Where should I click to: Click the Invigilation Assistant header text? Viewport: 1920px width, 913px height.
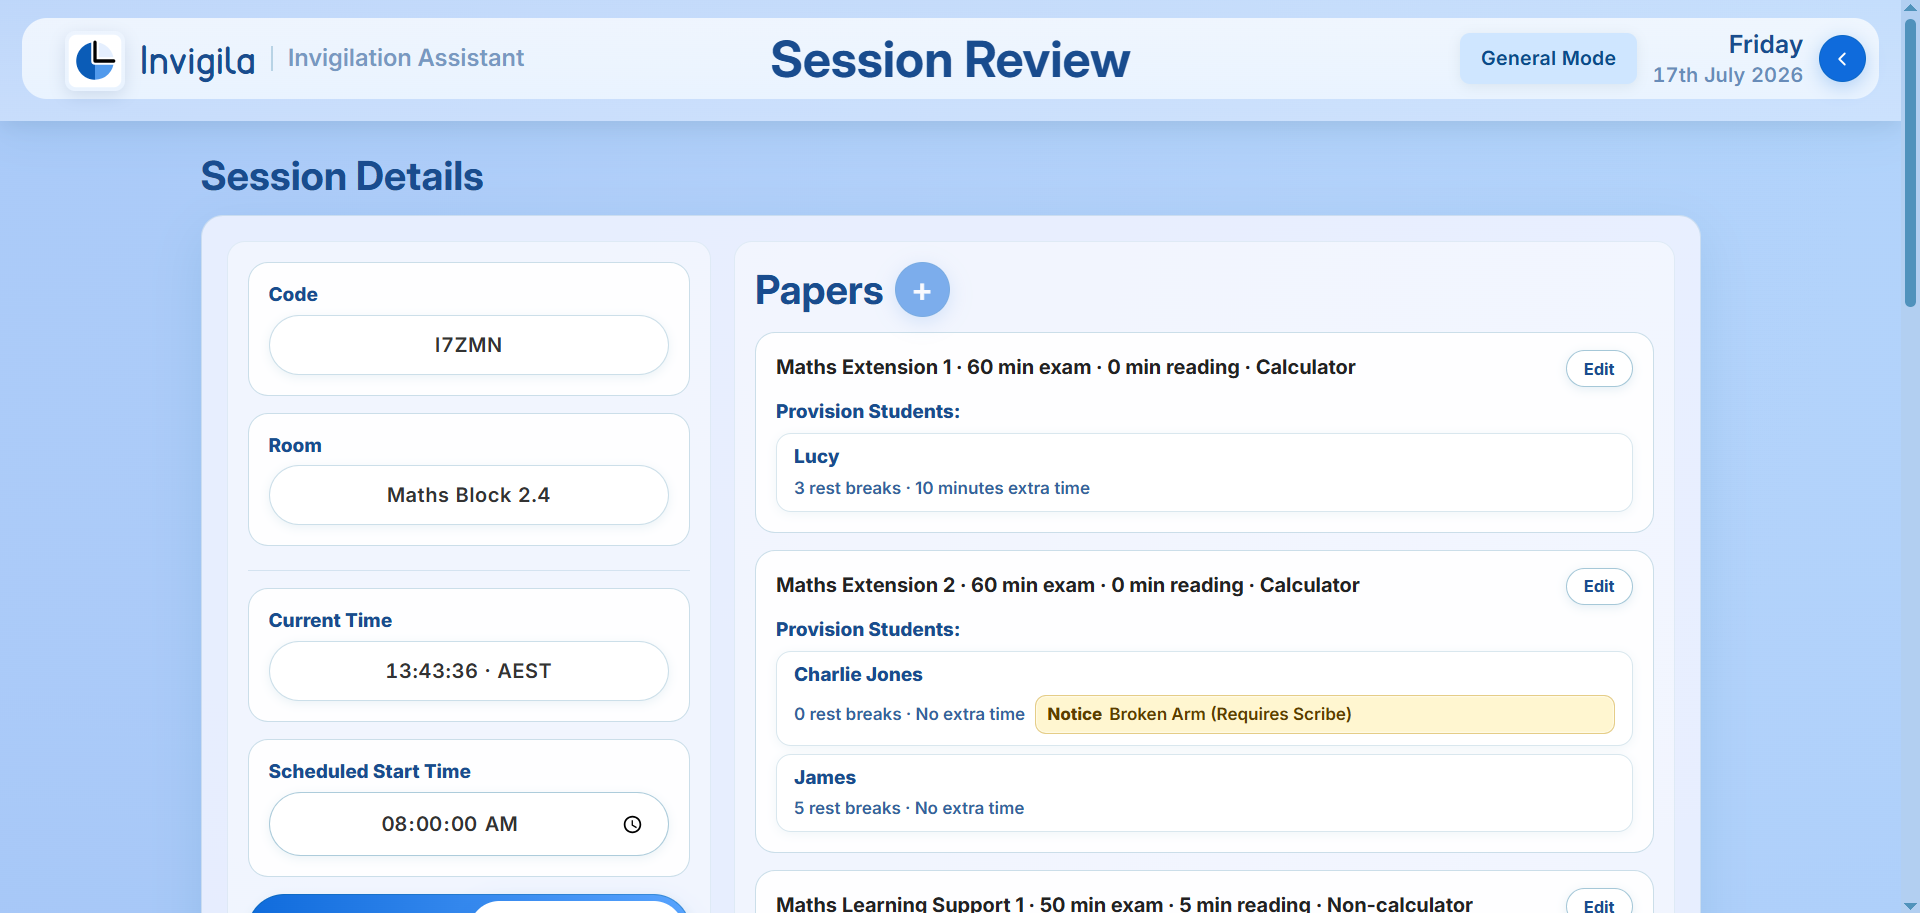point(406,58)
